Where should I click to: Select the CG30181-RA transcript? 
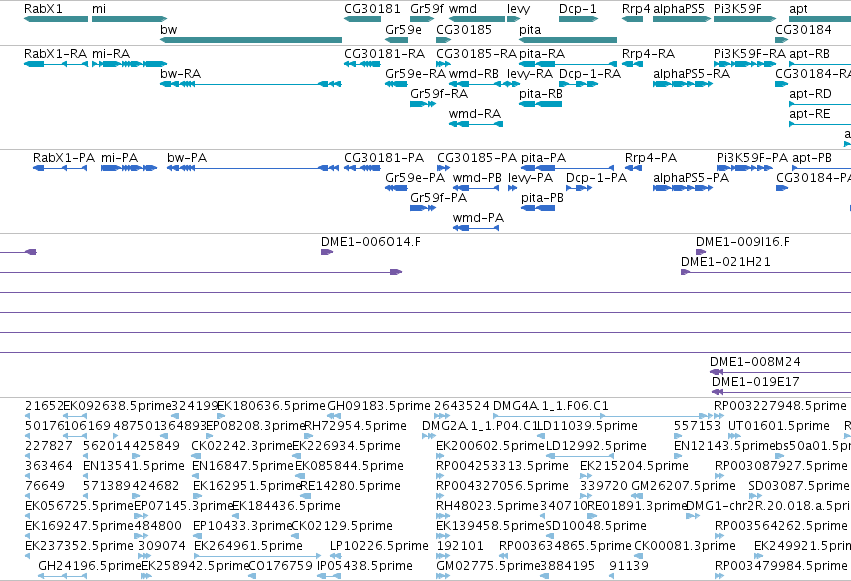(363, 64)
